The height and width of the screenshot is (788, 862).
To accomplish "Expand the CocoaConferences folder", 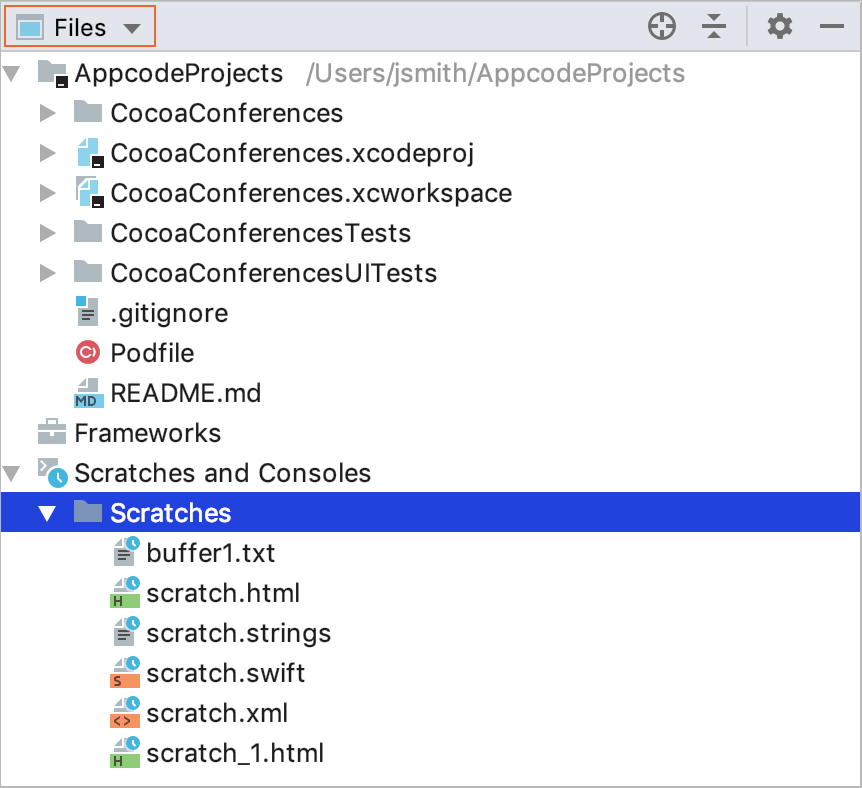I will click(47, 113).
